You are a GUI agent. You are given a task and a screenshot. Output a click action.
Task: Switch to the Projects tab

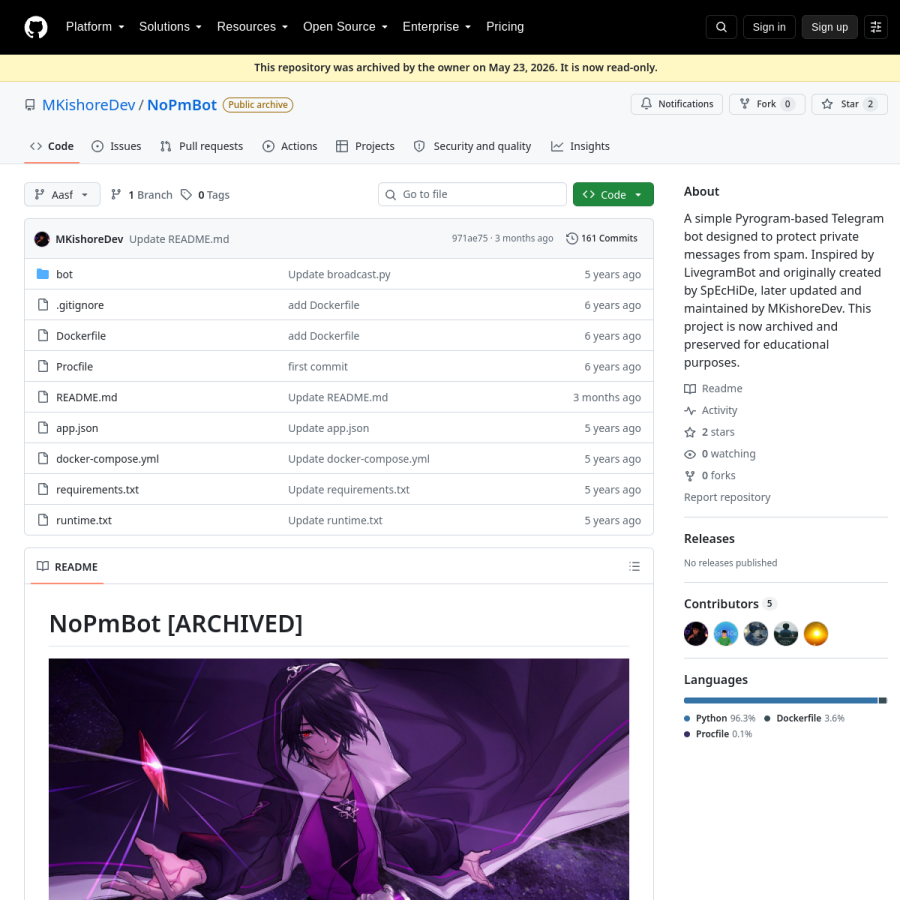click(365, 146)
